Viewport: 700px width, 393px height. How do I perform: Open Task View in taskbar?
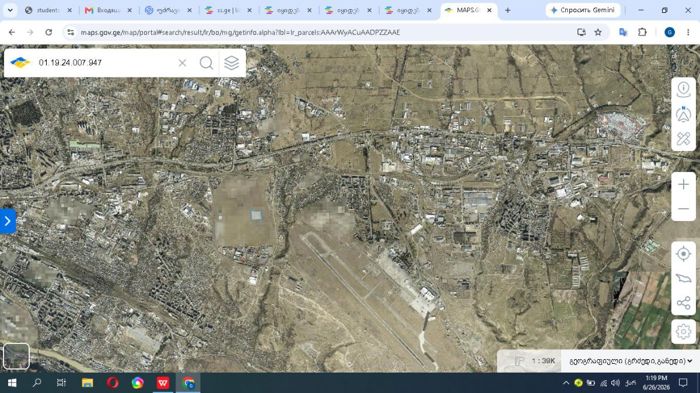click(62, 383)
